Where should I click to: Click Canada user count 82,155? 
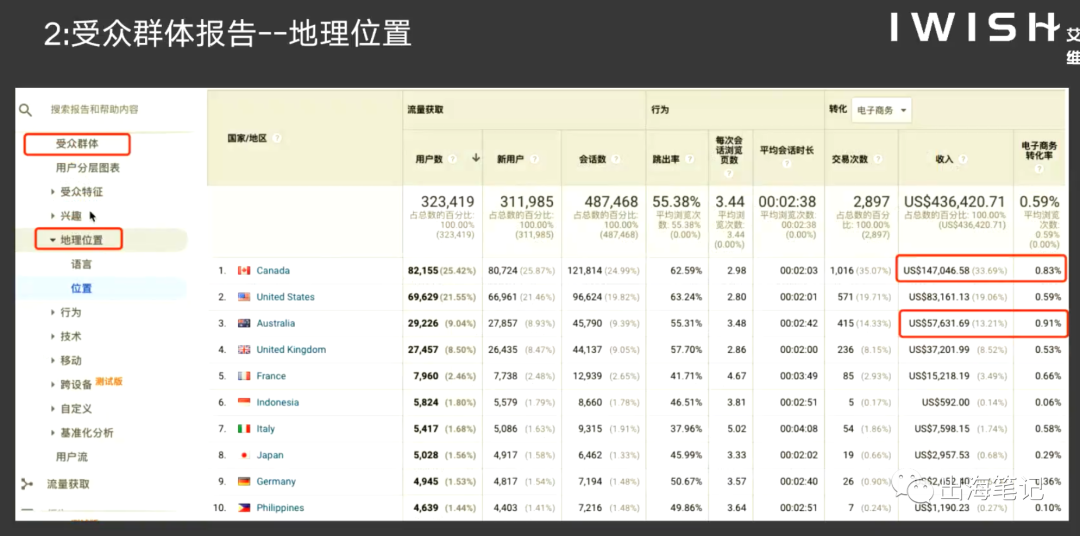pyautogui.click(x=423, y=271)
